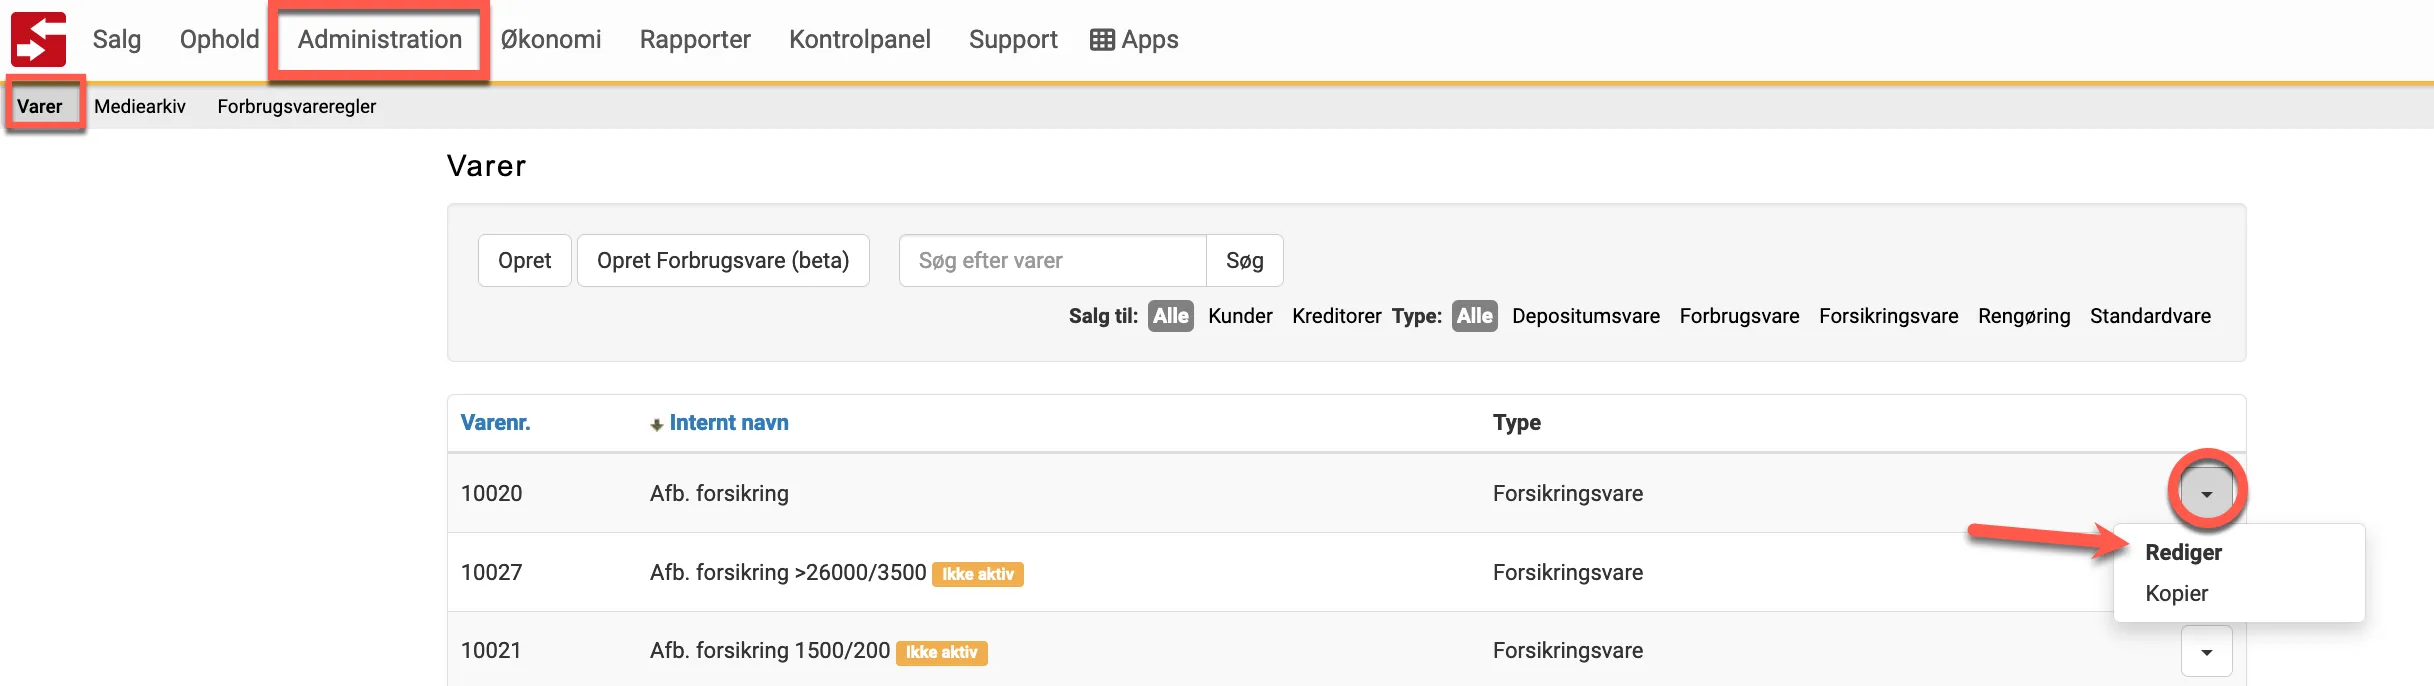The width and height of the screenshot is (2434, 686).
Task: Open the Apps grid menu
Action: click(x=1134, y=39)
